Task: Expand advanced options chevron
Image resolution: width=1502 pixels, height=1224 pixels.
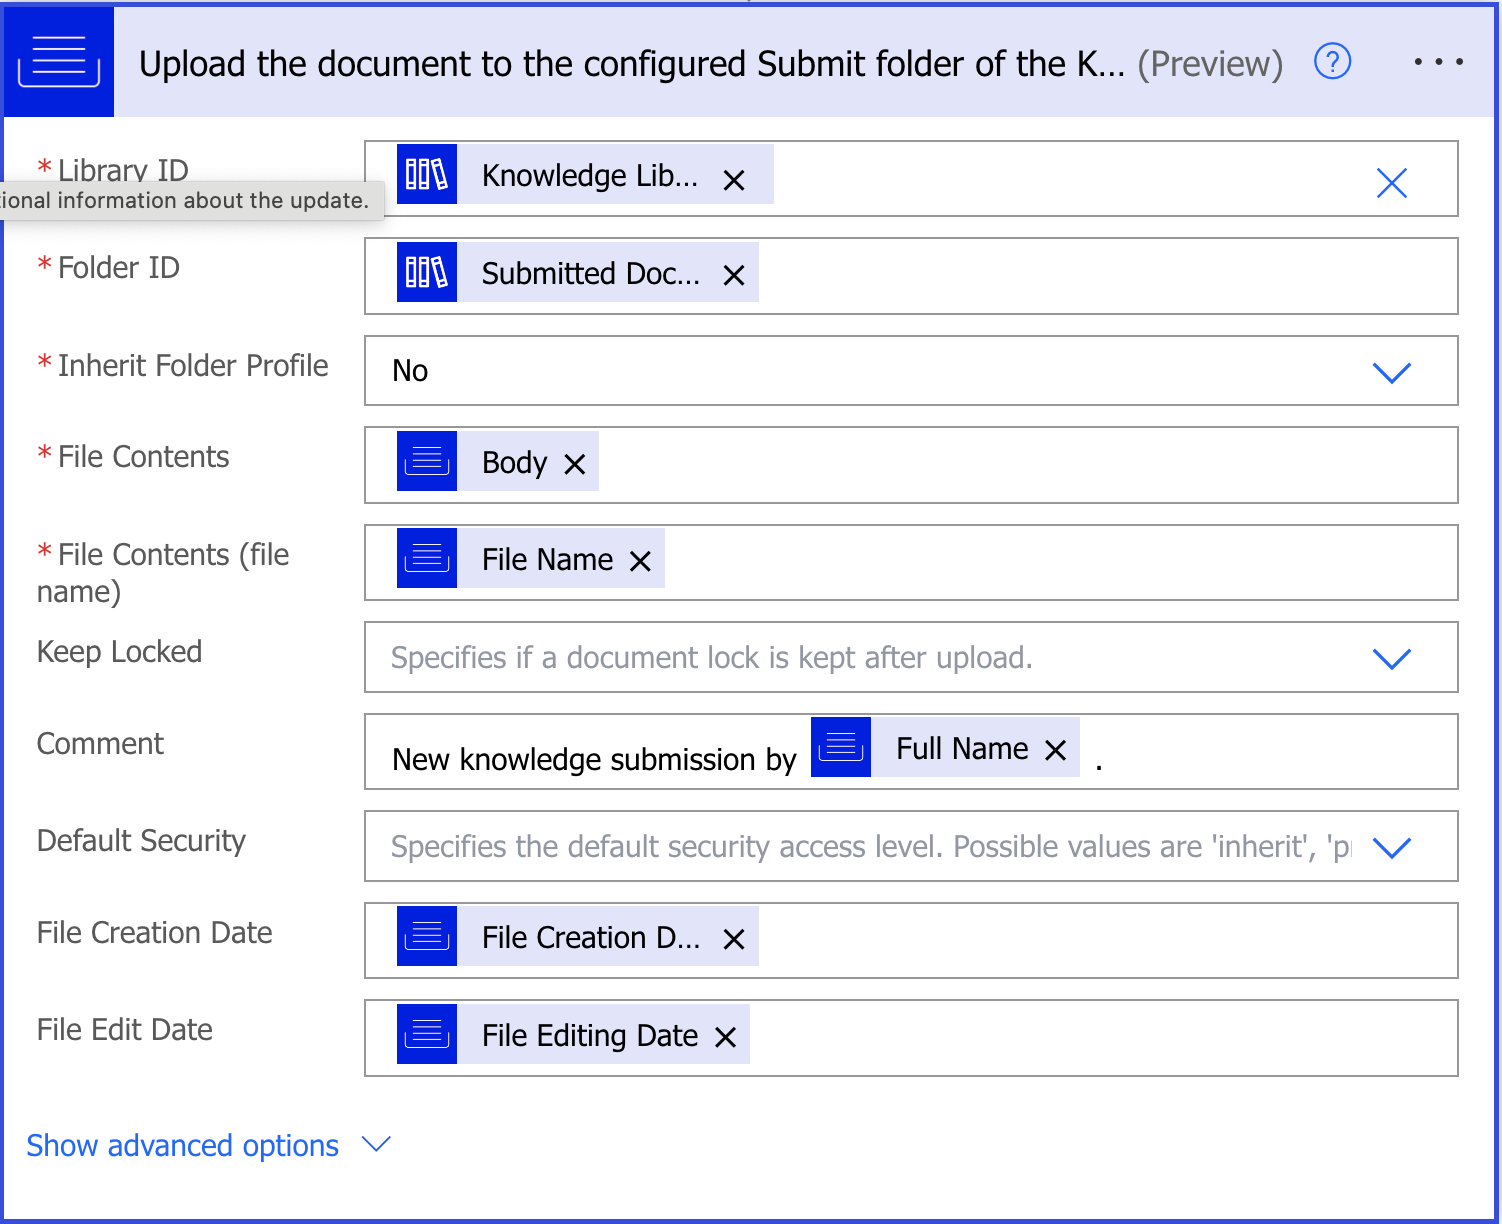Action: pos(376,1144)
